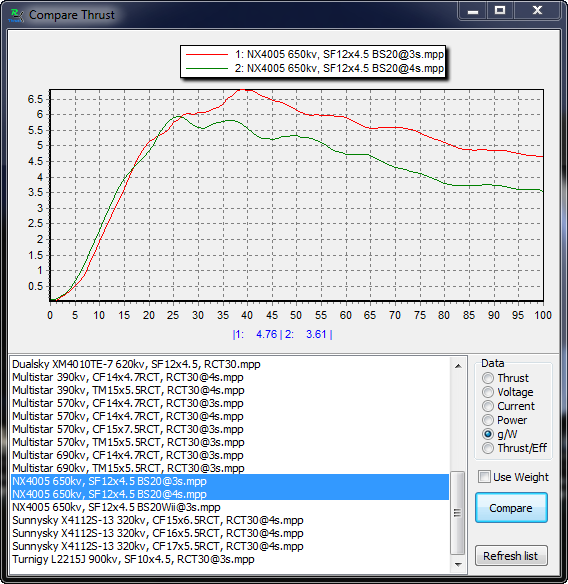Select the Thrust data radio button

(488, 378)
